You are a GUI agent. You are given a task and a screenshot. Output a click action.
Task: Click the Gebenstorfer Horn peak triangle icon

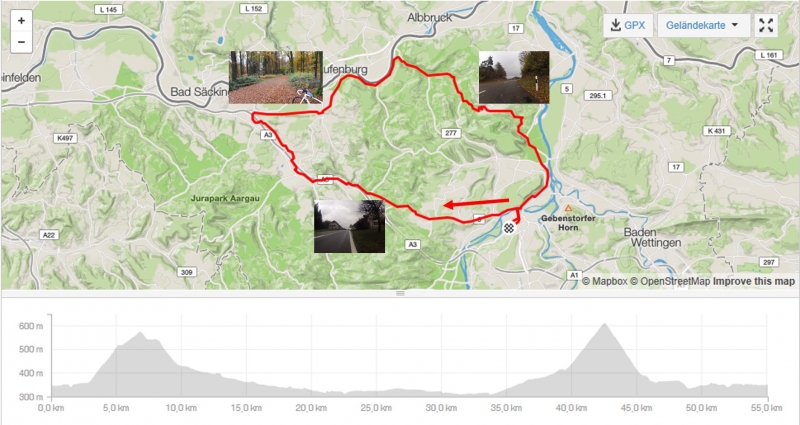coord(568,208)
